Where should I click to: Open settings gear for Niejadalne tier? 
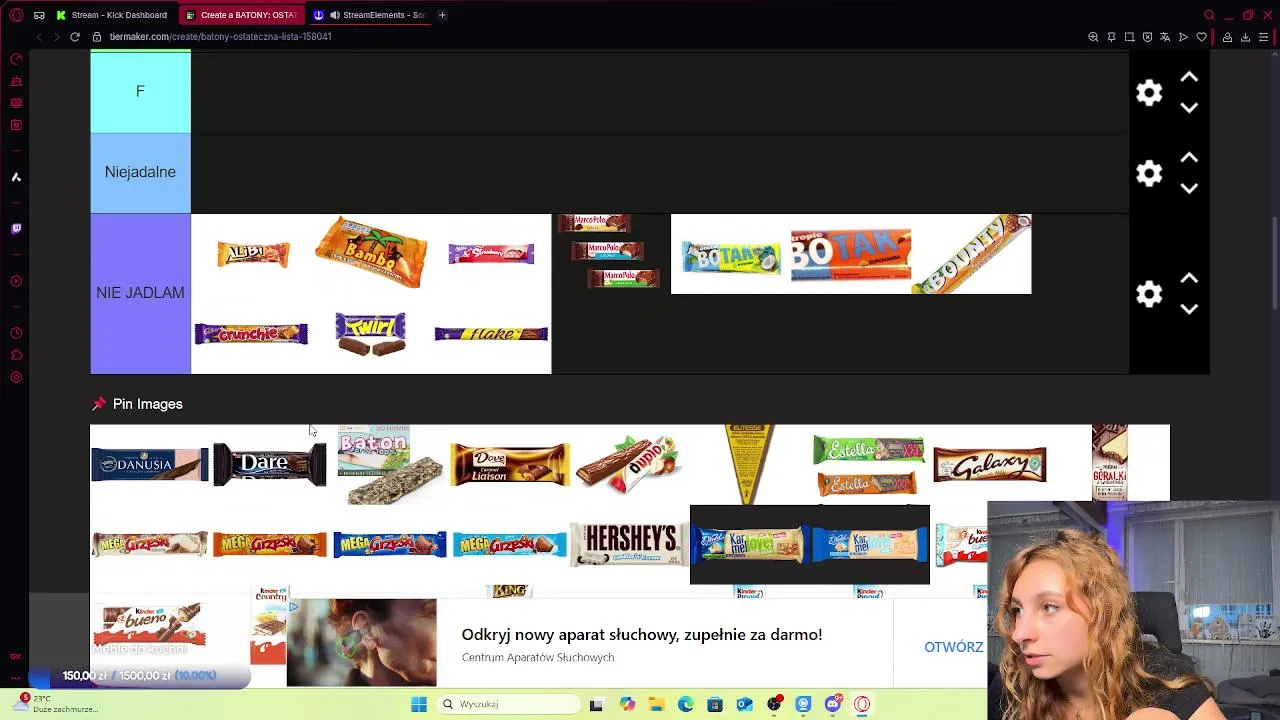[1149, 174]
